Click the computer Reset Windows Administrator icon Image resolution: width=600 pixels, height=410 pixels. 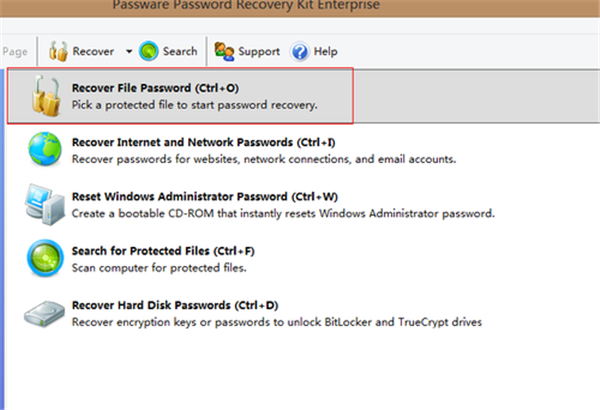pos(43,204)
